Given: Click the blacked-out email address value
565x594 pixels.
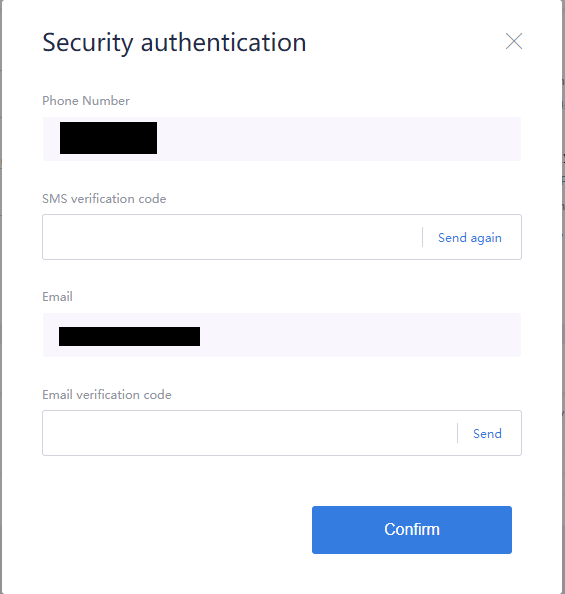Looking at the screenshot, I should (x=129, y=336).
